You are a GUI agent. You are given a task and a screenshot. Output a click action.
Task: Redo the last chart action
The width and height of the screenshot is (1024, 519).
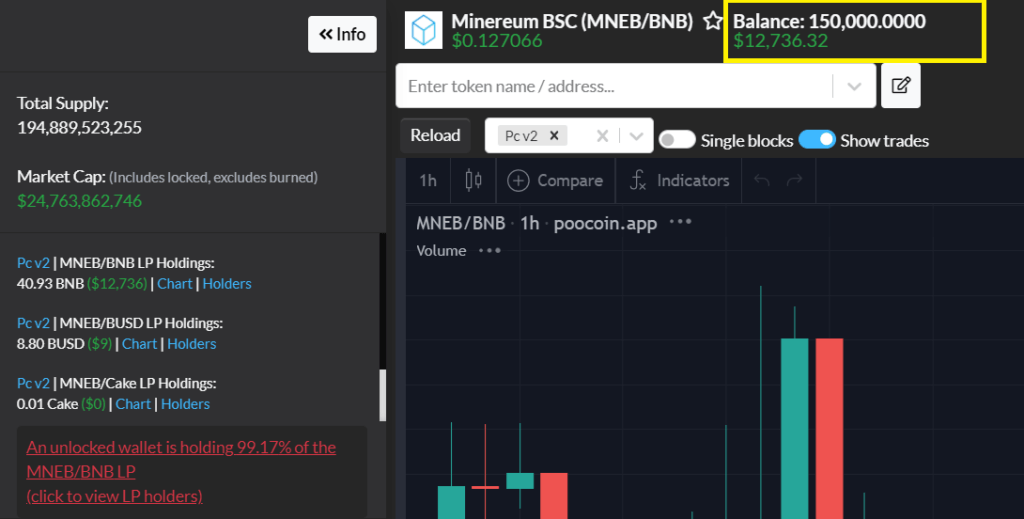794,180
